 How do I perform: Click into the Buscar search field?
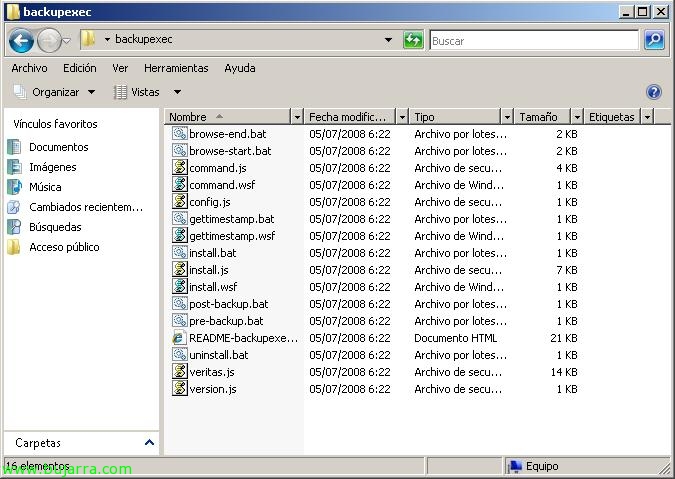pyautogui.click(x=534, y=40)
